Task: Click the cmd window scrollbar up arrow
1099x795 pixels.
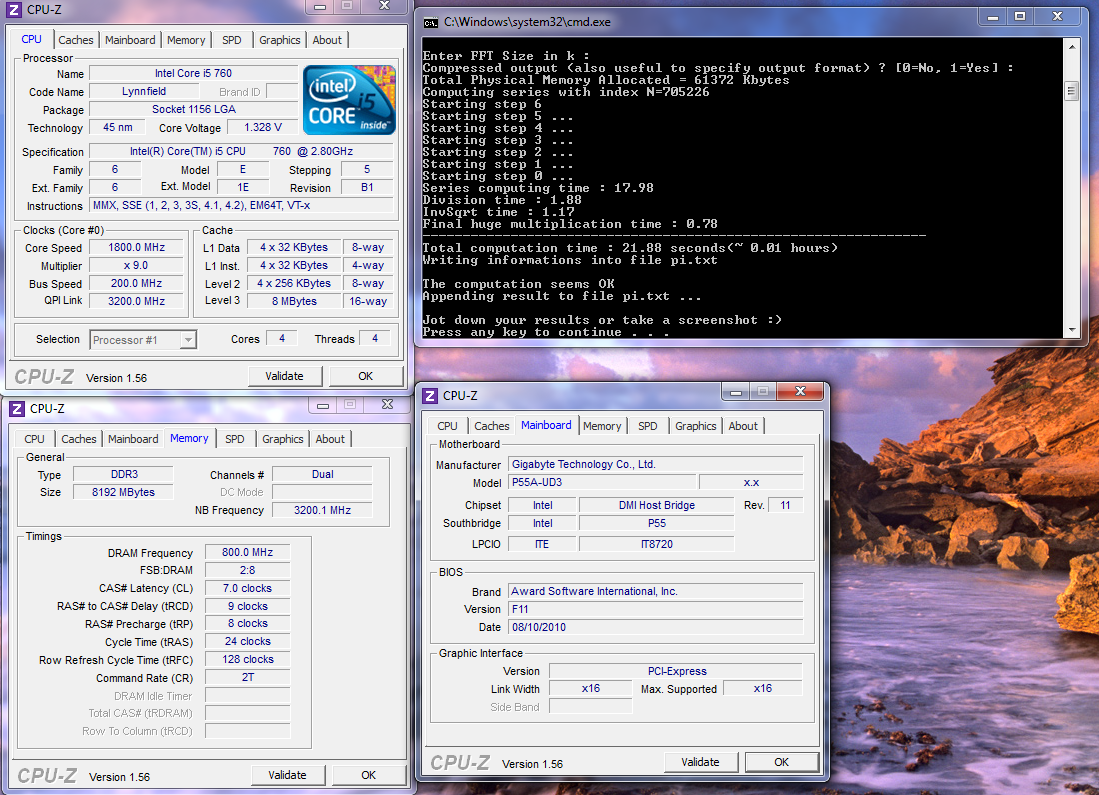Action: tap(1072, 47)
